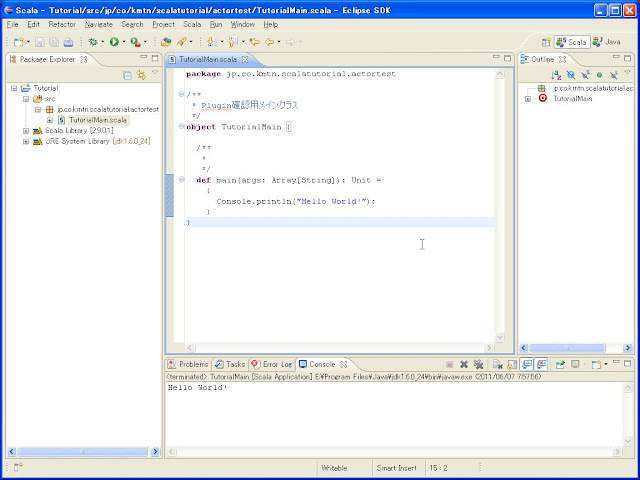
Task: Click Open Perspective icon beside Scala
Action: [x=546, y=42]
